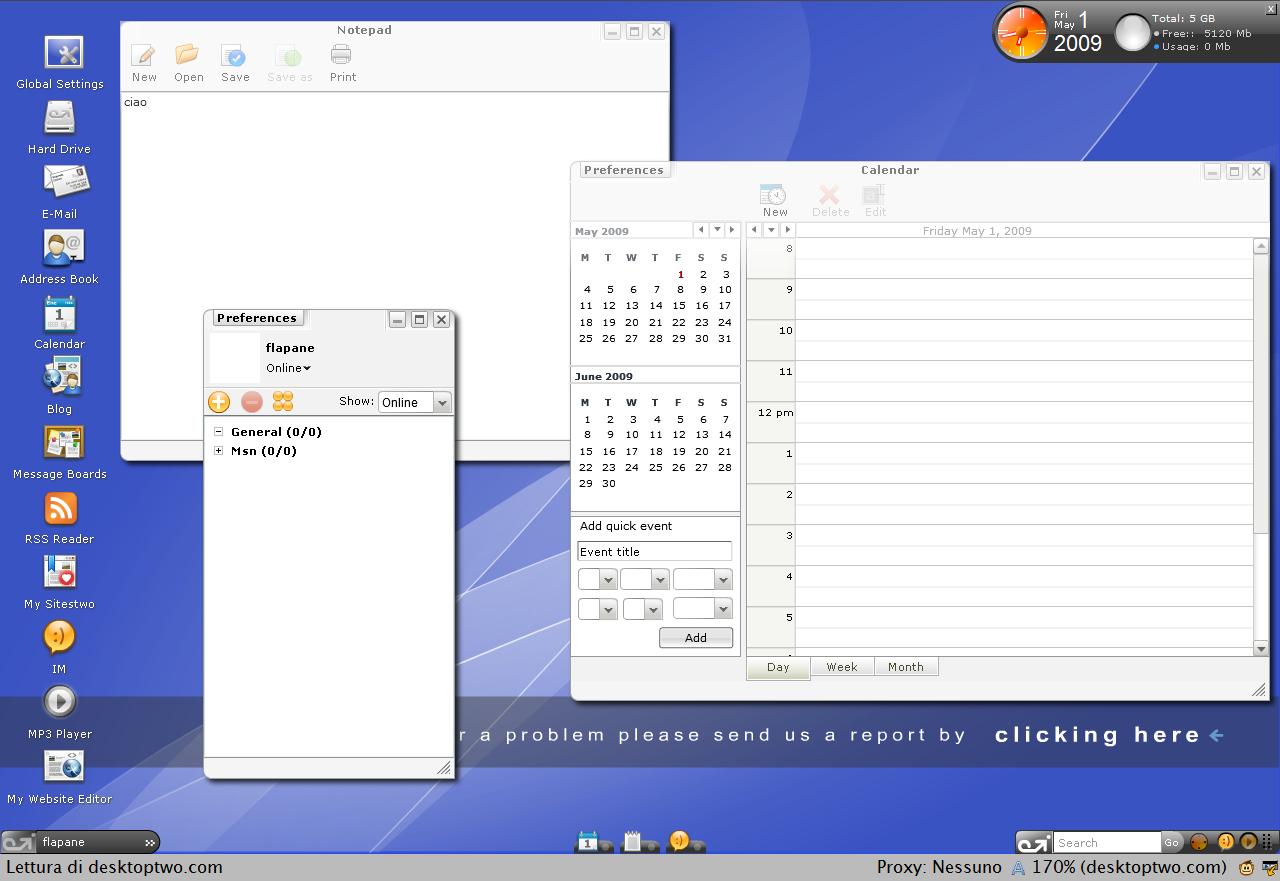Click the orange clock widget

coord(1022,31)
